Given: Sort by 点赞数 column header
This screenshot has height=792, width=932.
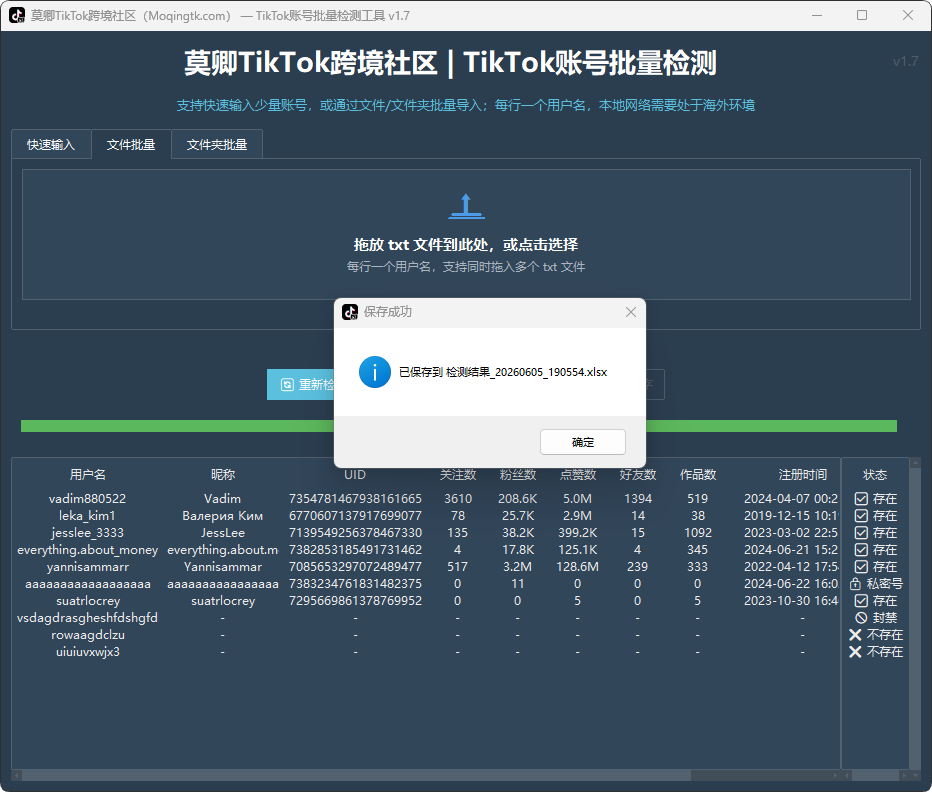Looking at the screenshot, I should tap(578, 474).
